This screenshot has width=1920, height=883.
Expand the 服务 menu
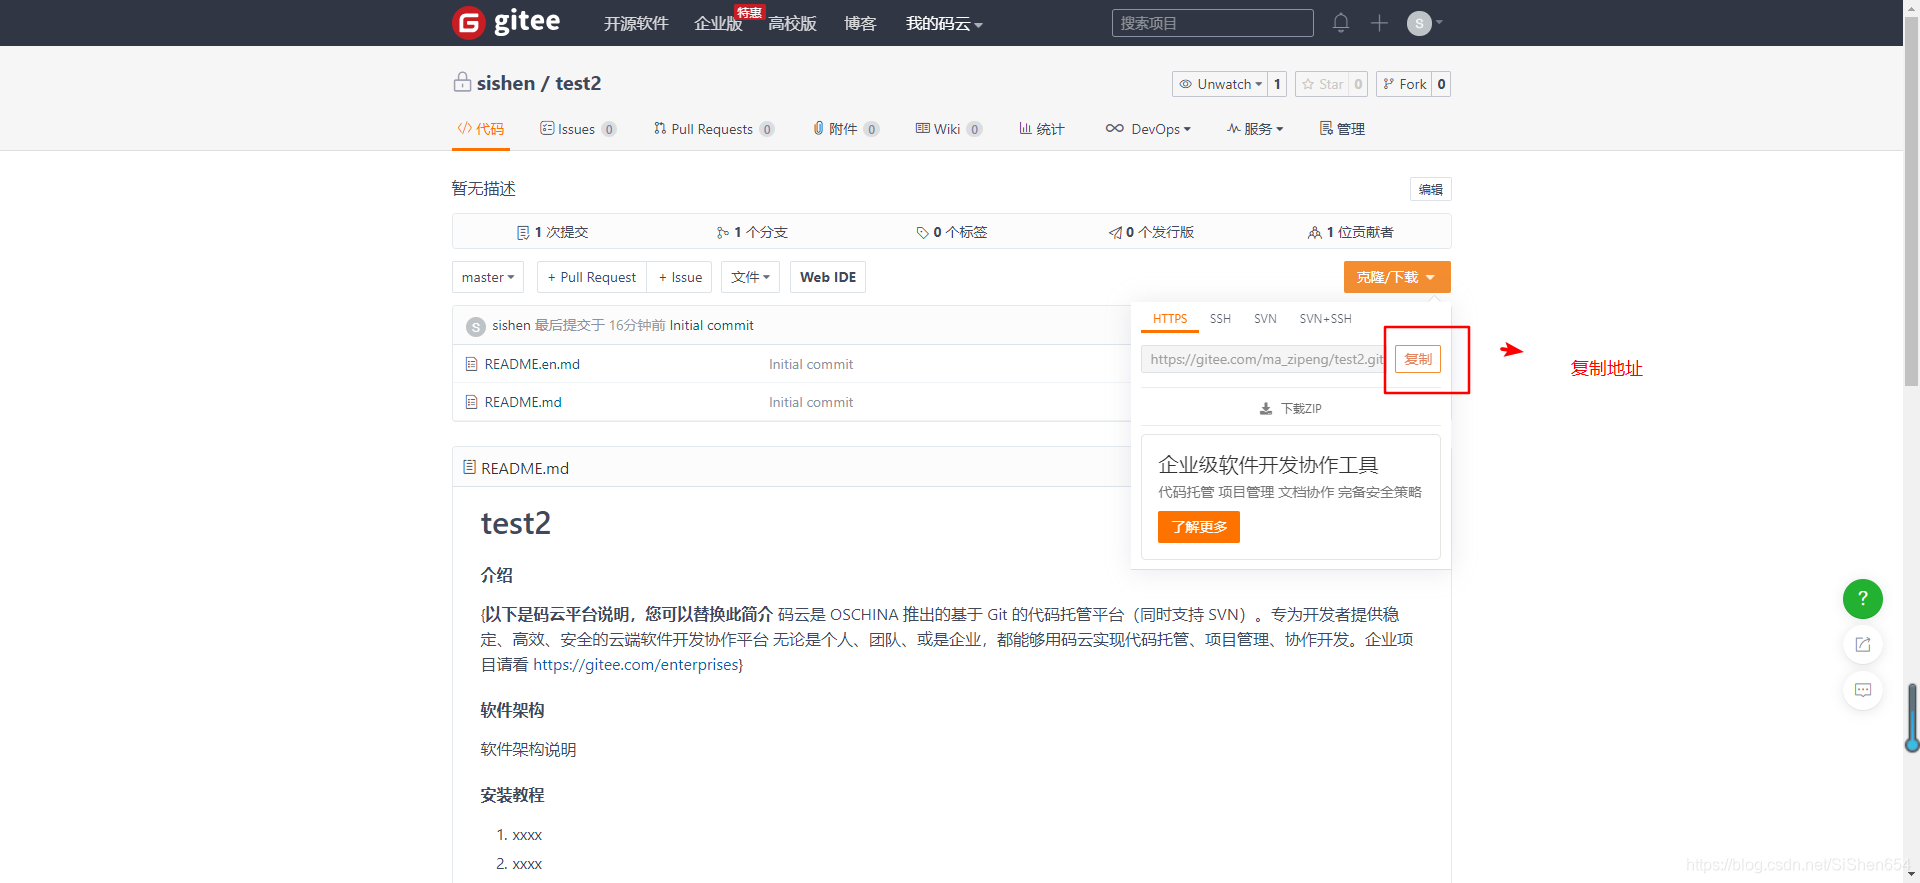click(x=1255, y=129)
